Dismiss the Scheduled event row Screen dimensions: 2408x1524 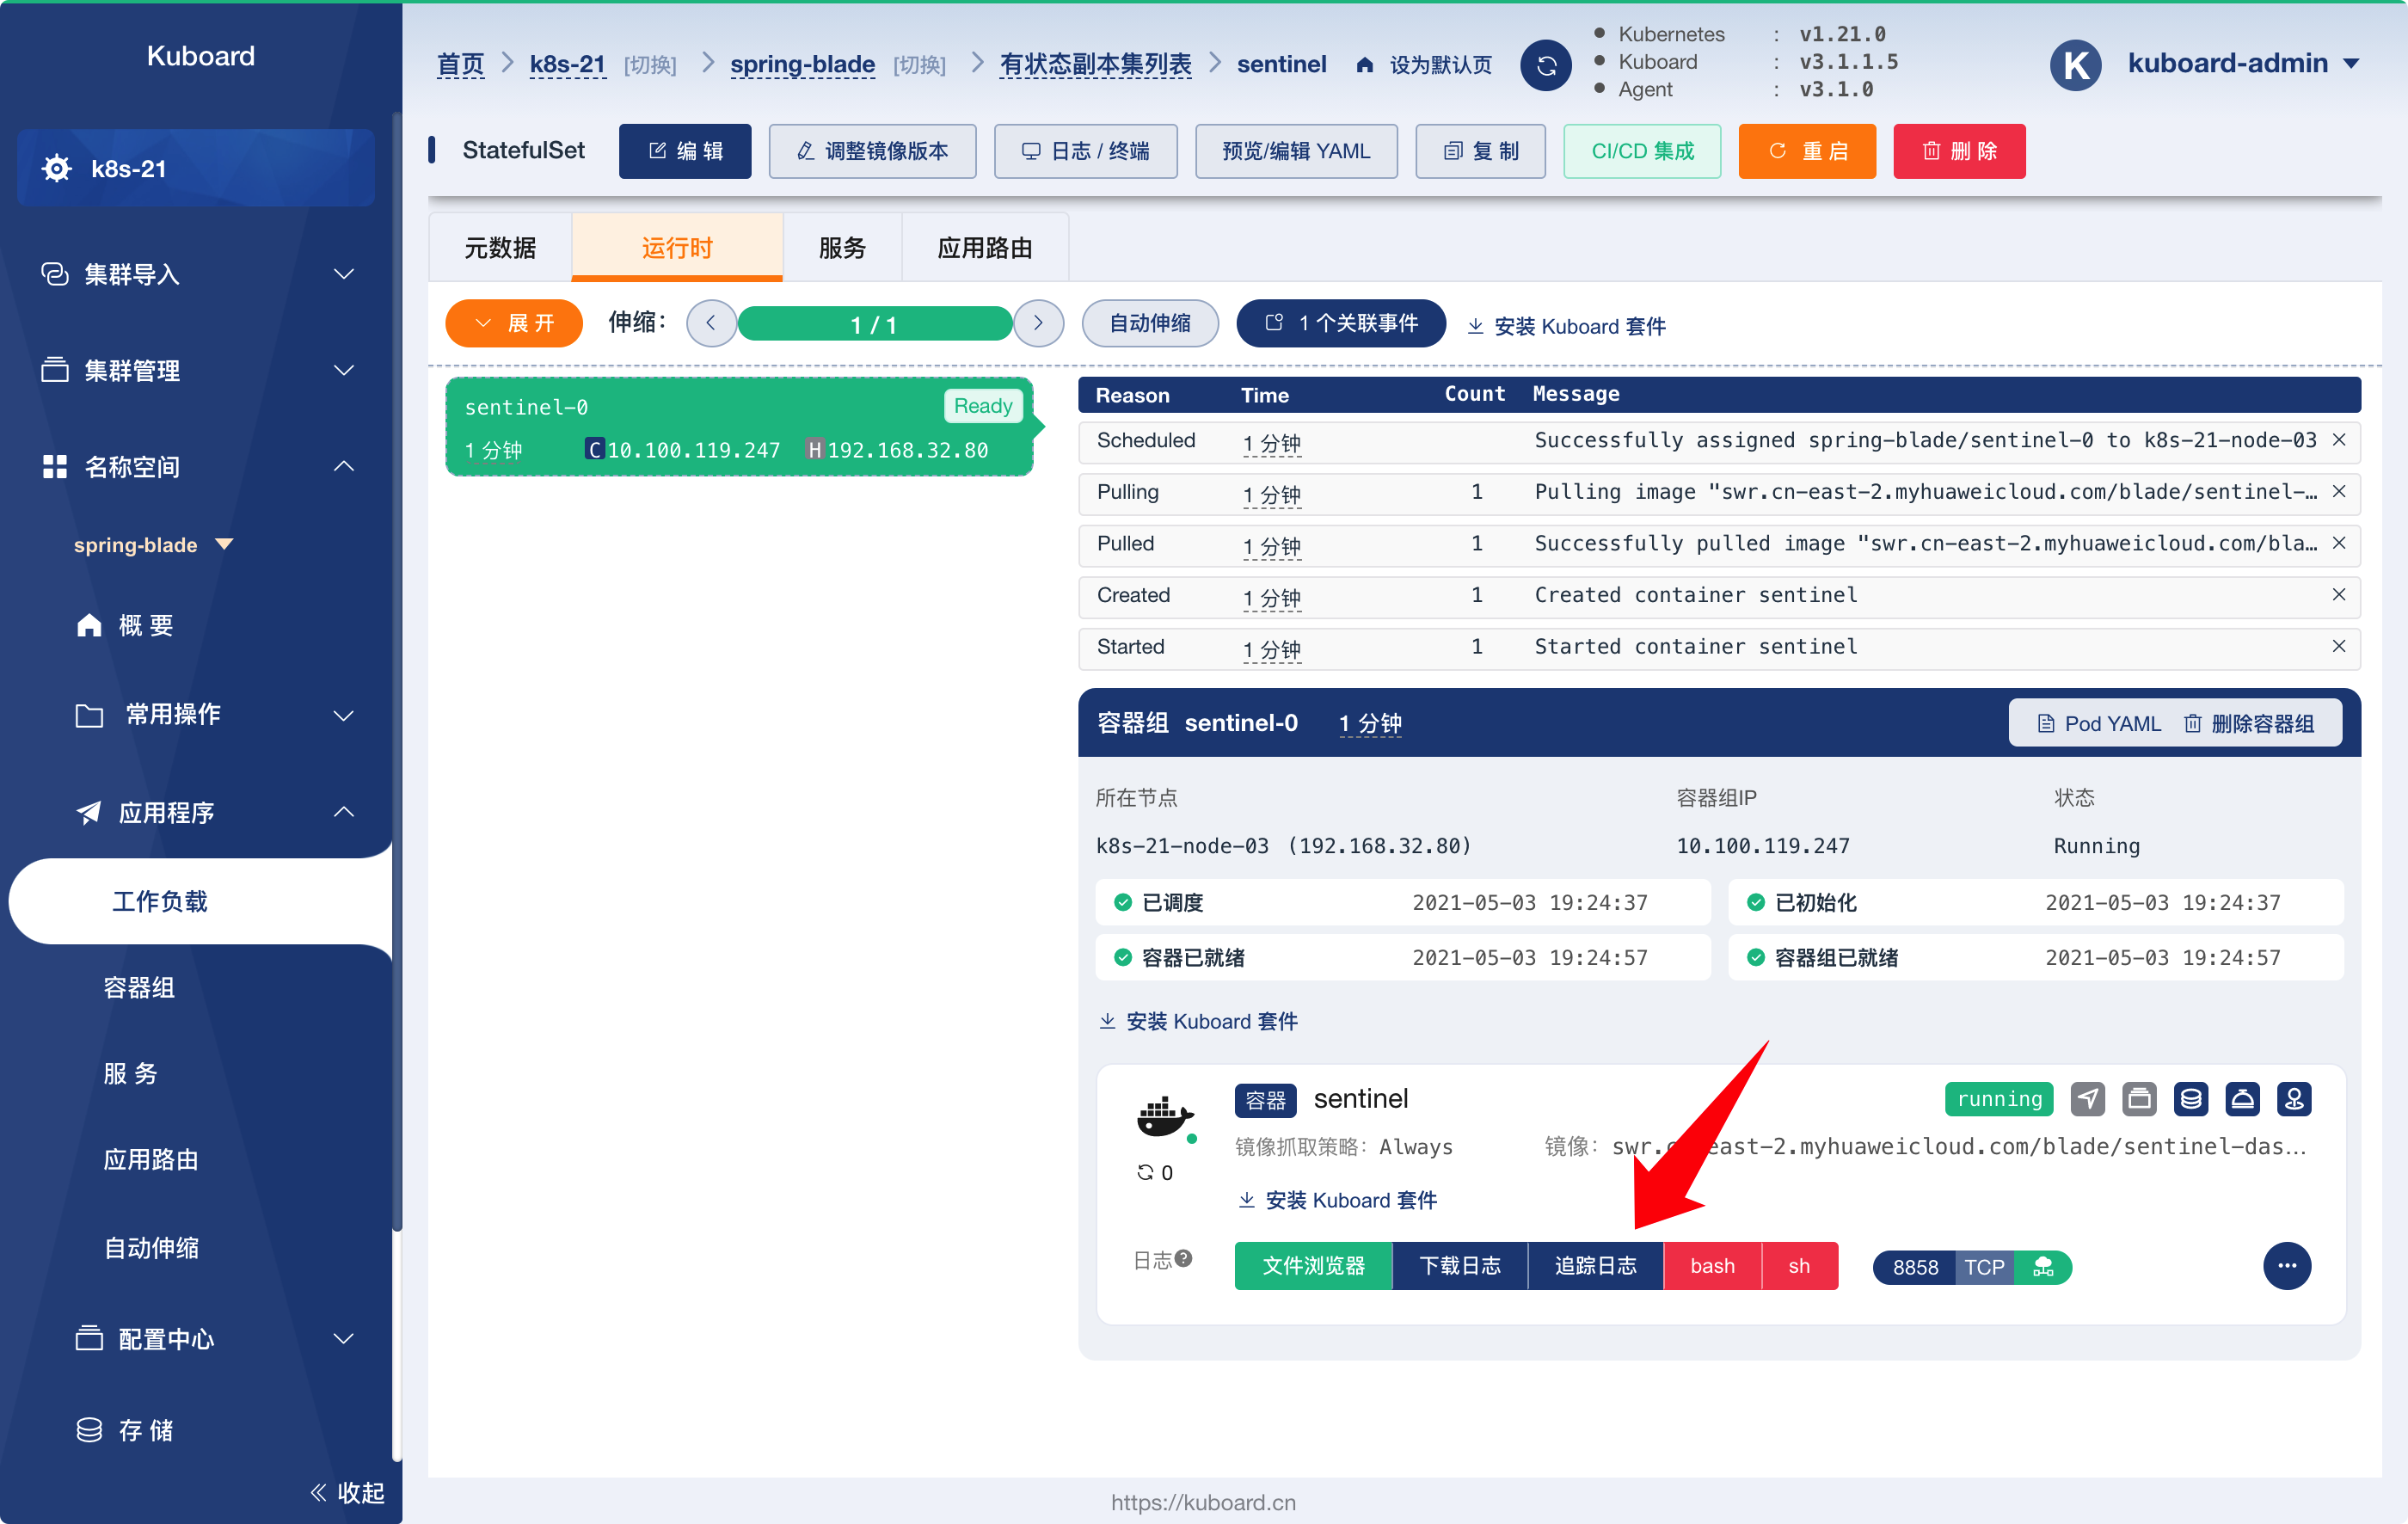[2339, 440]
